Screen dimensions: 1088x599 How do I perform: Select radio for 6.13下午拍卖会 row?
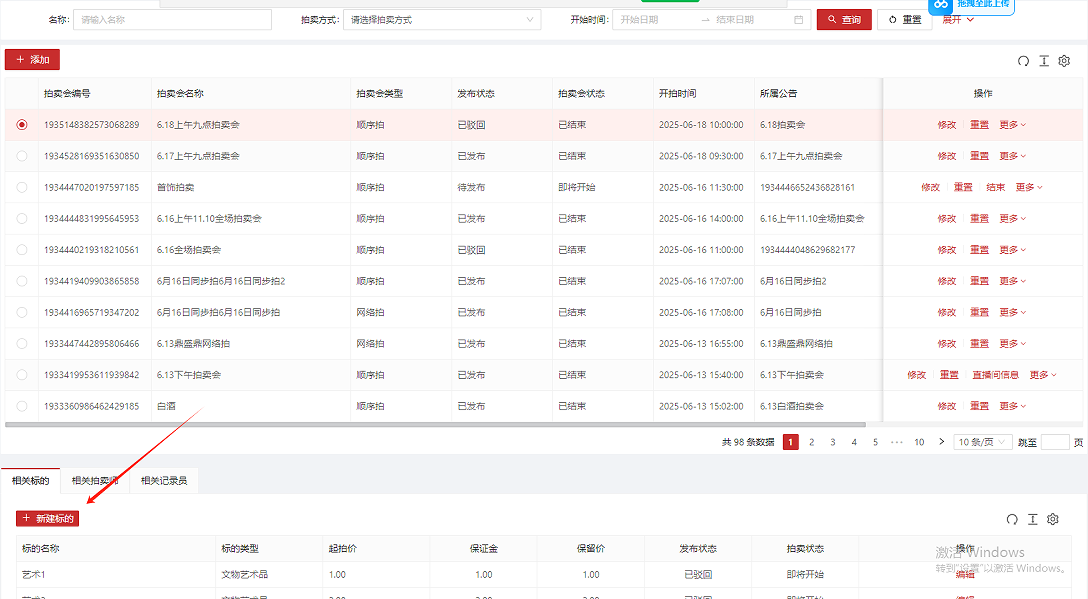click(x=22, y=375)
